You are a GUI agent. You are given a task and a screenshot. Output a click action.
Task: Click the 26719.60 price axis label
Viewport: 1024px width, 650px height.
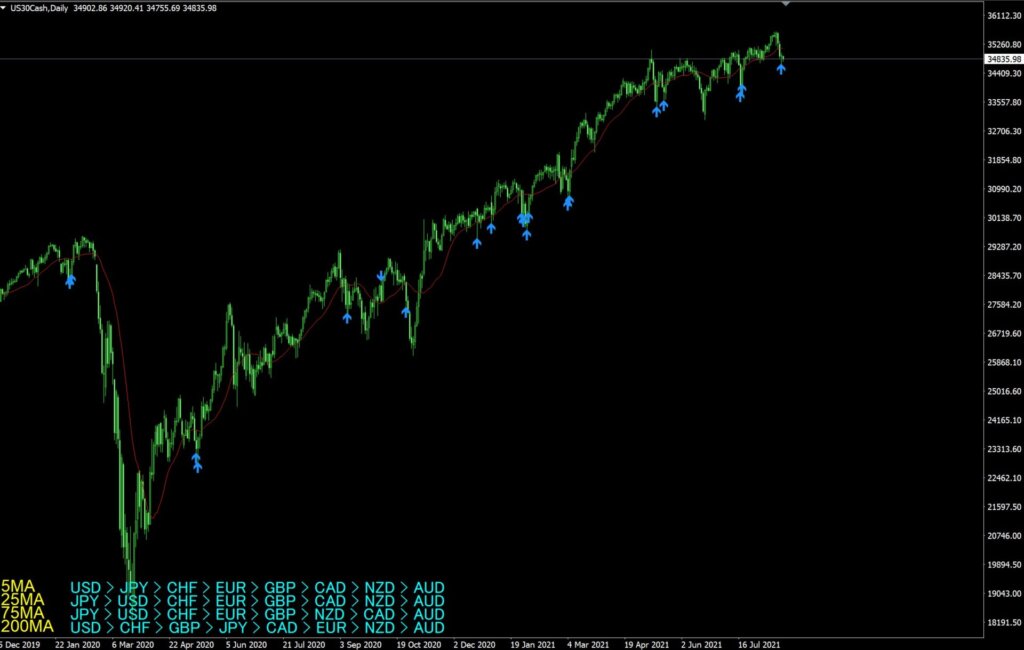tap(1001, 334)
